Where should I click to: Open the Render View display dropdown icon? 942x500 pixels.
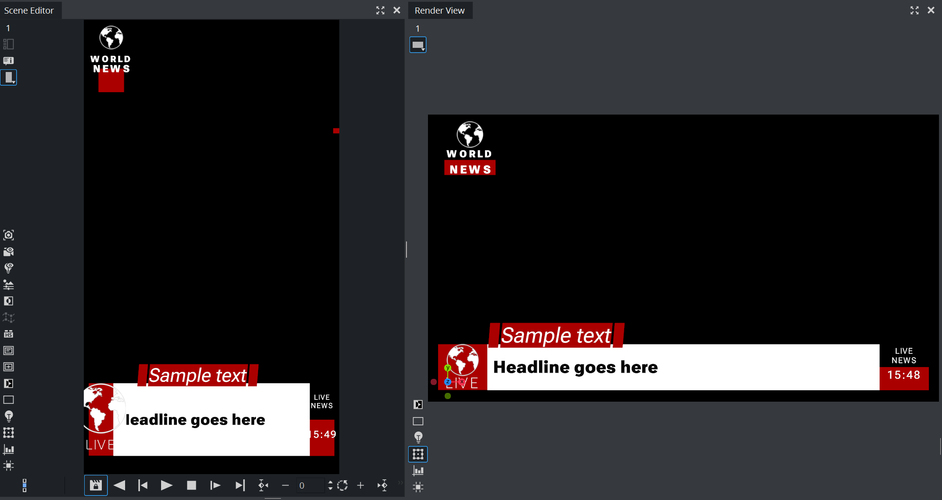[x=418, y=45]
